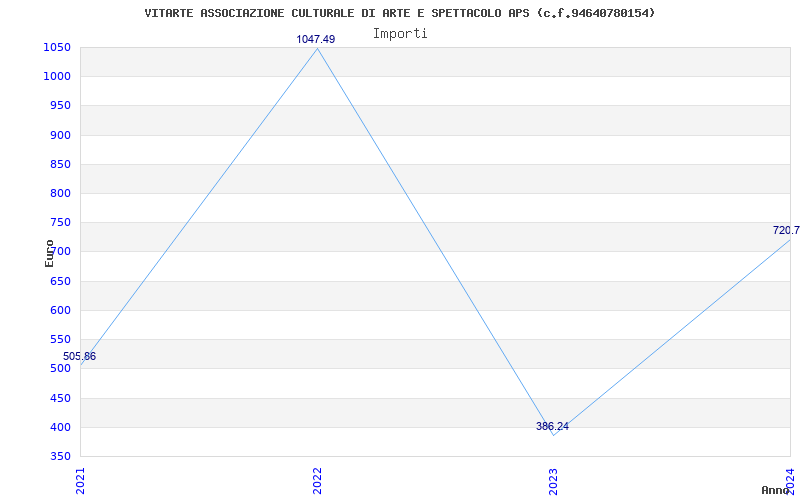Click the 2022 peak point on line
The image size is (800, 500).
[317, 49]
